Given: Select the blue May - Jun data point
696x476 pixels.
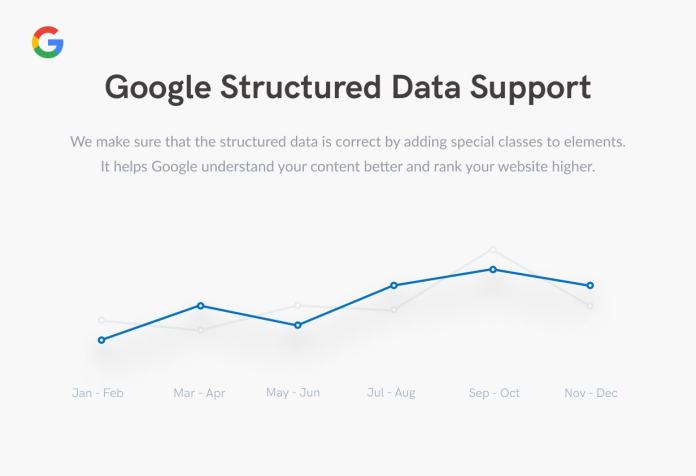Looking at the screenshot, I should pyautogui.click(x=298, y=325).
